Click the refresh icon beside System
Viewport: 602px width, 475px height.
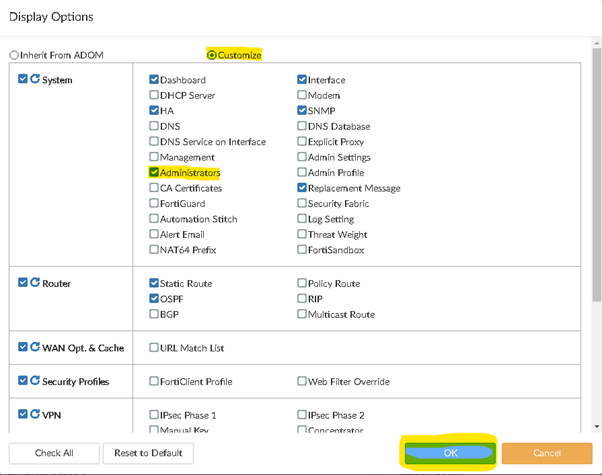pyautogui.click(x=35, y=80)
